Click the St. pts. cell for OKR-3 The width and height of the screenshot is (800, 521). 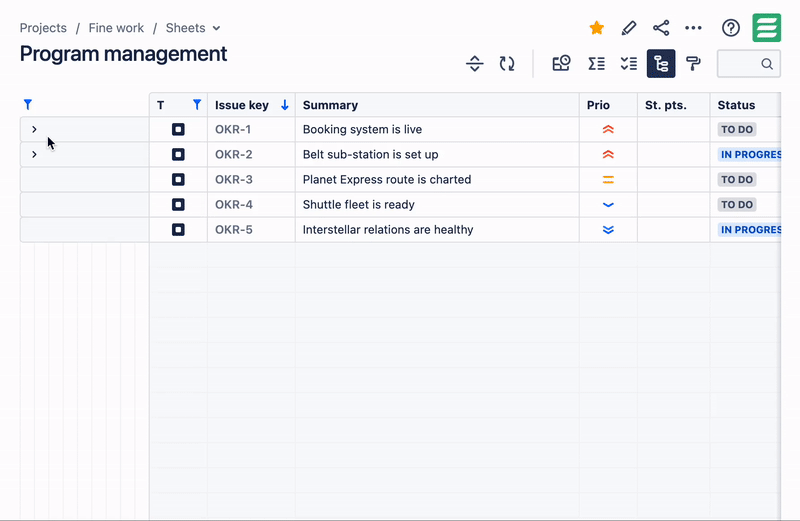(x=673, y=179)
